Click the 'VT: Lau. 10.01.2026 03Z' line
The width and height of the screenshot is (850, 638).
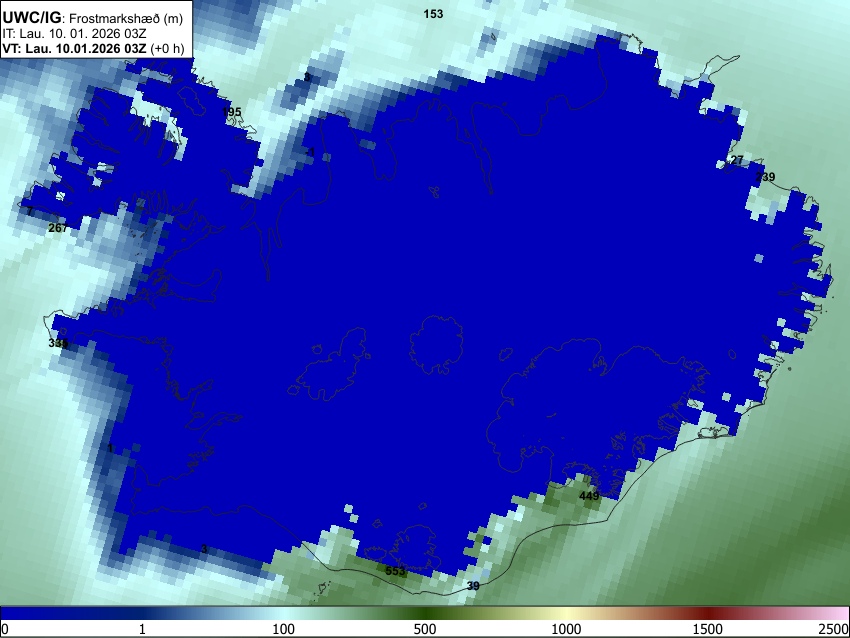pyautogui.click(x=74, y=48)
